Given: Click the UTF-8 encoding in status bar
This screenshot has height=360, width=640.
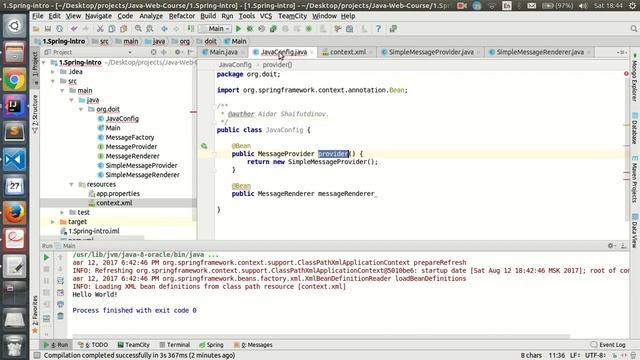Looking at the screenshot, I should pyautogui.click(x=595, y=356).
